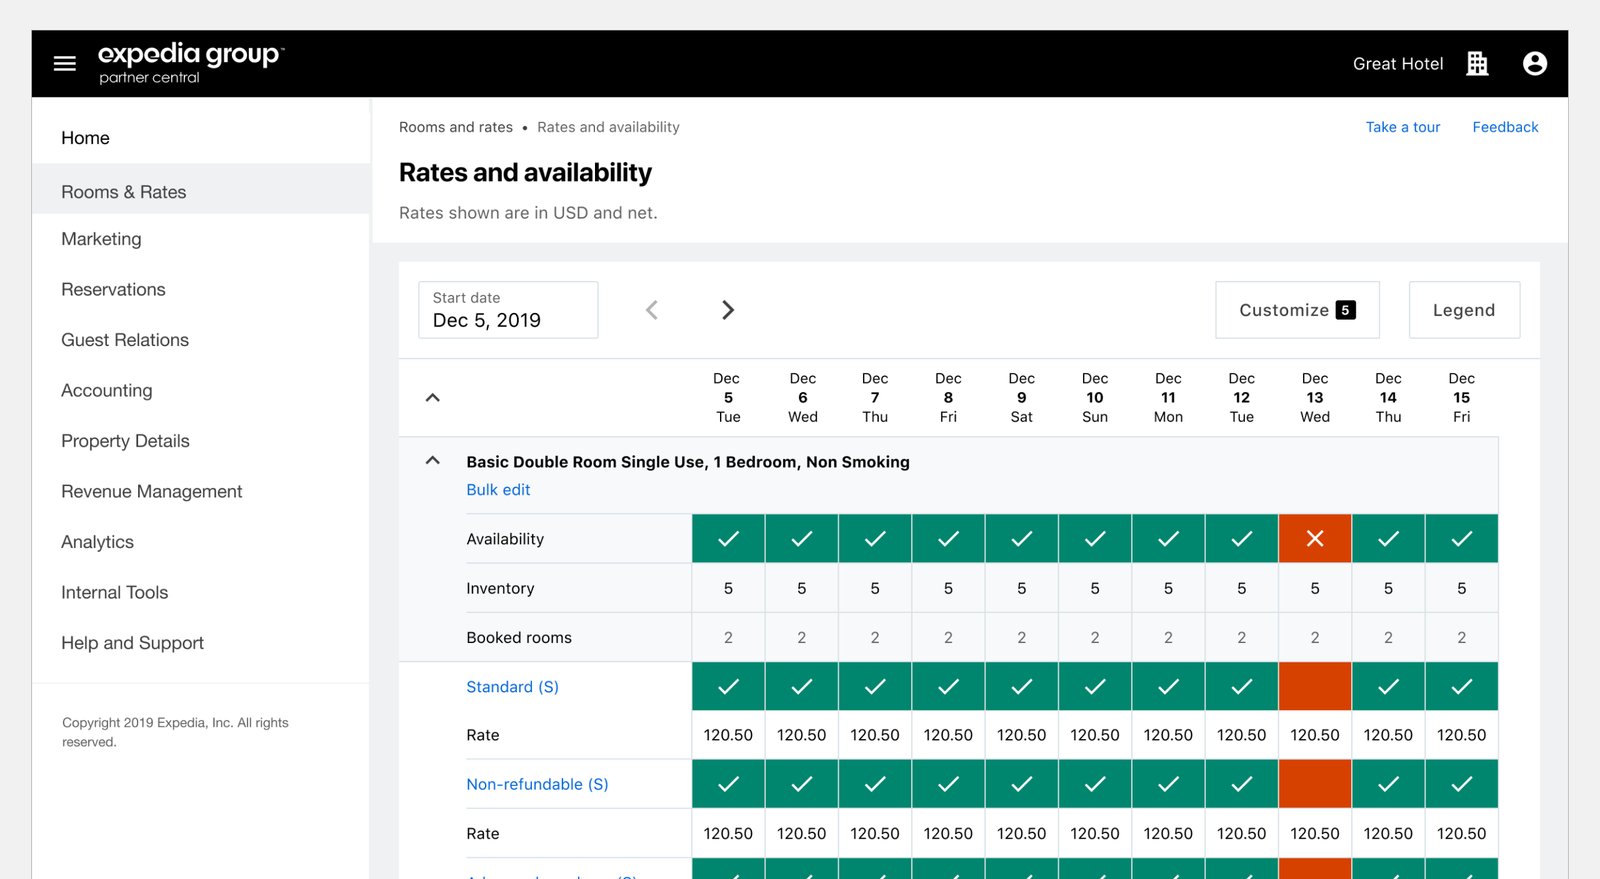Advance to next dates with right arrow

[x=728, y=310]
